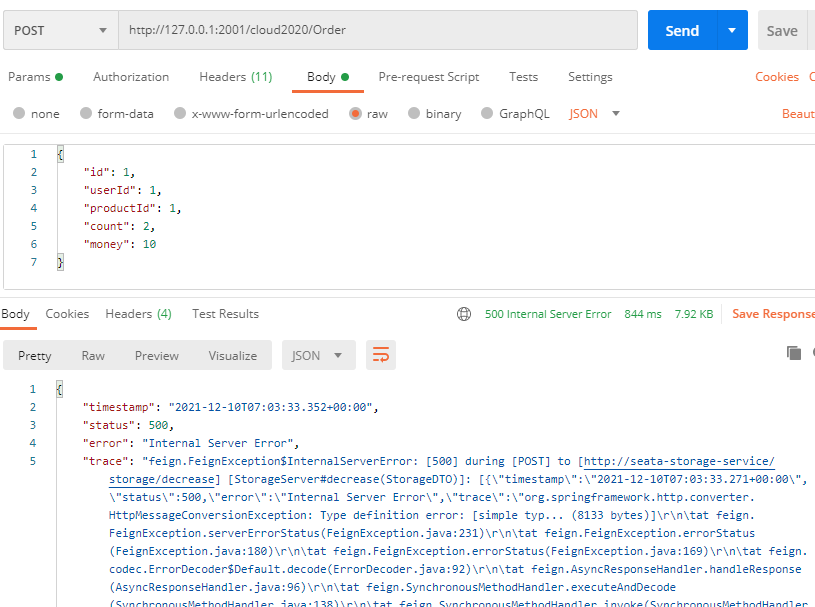Open the response Headers (4) tab
This screenshot has height=607, width=815.
click(x=138, y=314)
